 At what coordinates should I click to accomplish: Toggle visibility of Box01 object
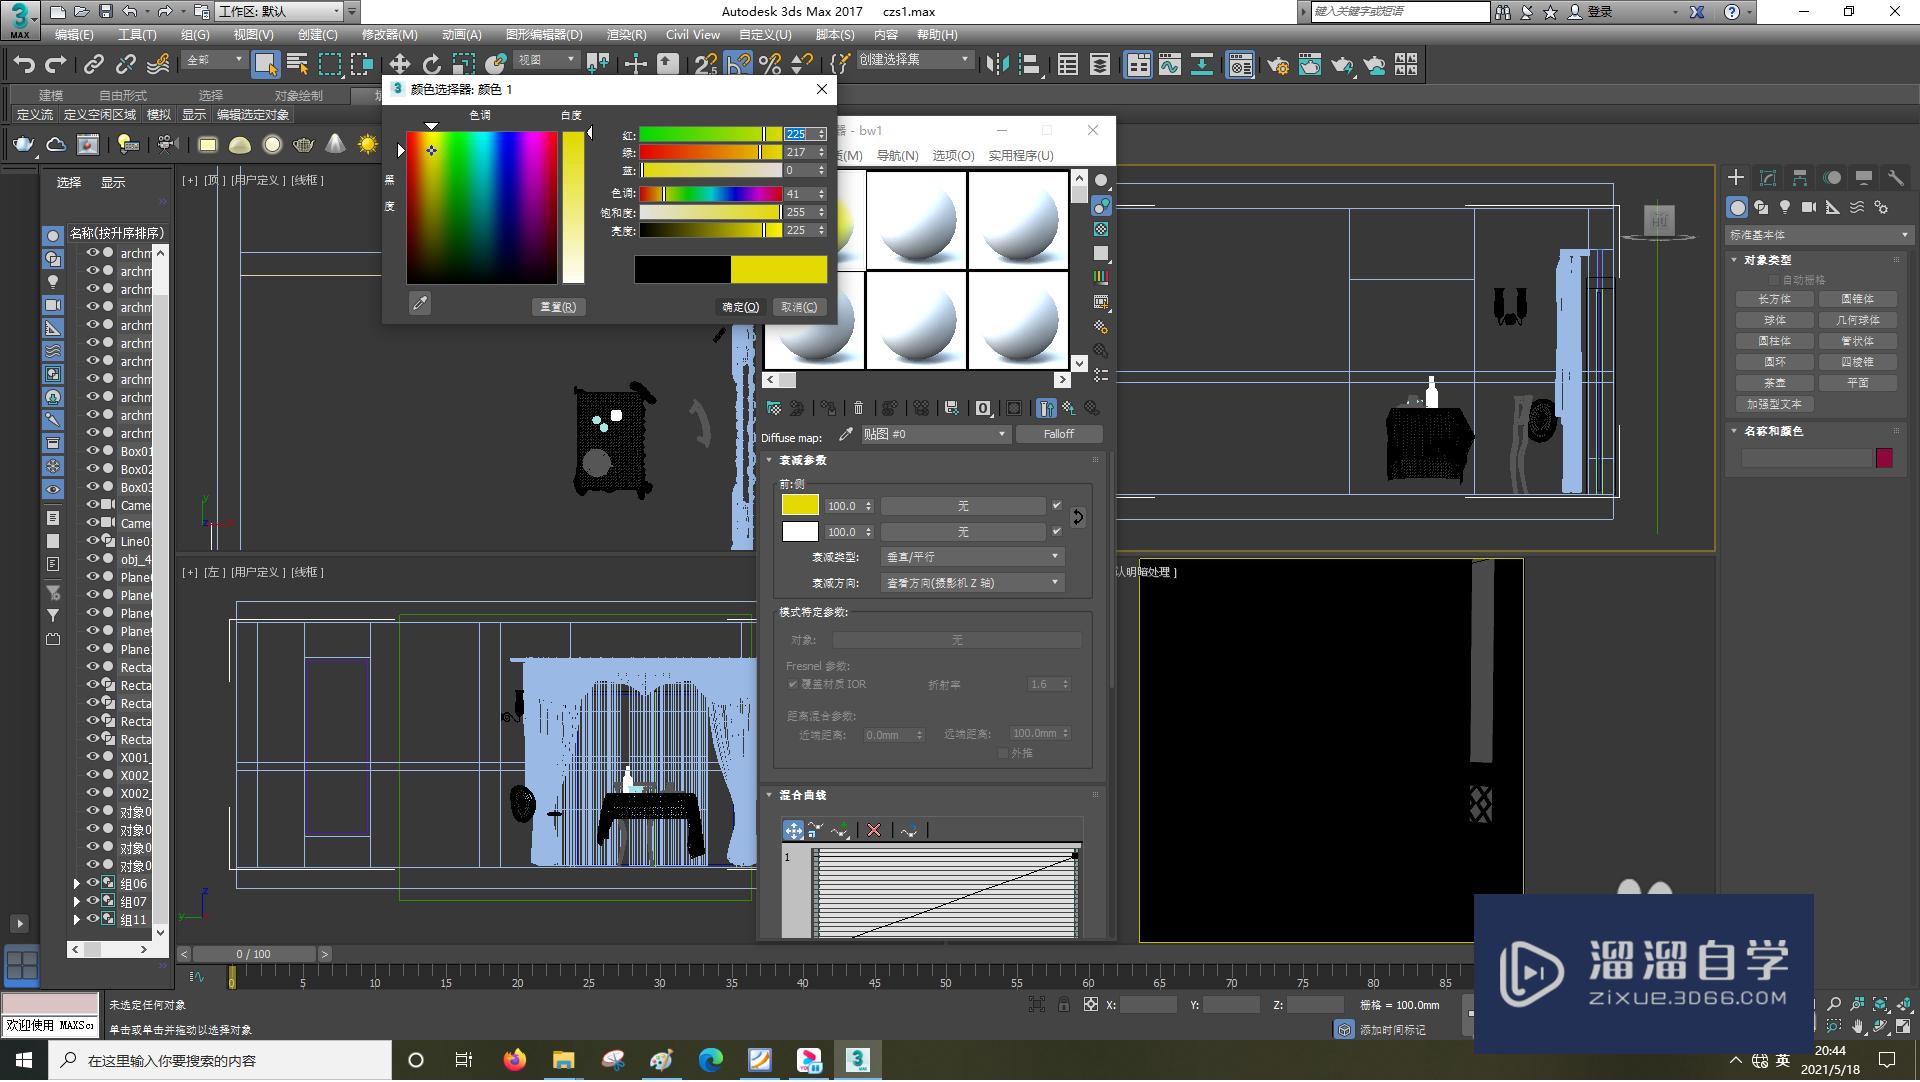coord(93,451)
